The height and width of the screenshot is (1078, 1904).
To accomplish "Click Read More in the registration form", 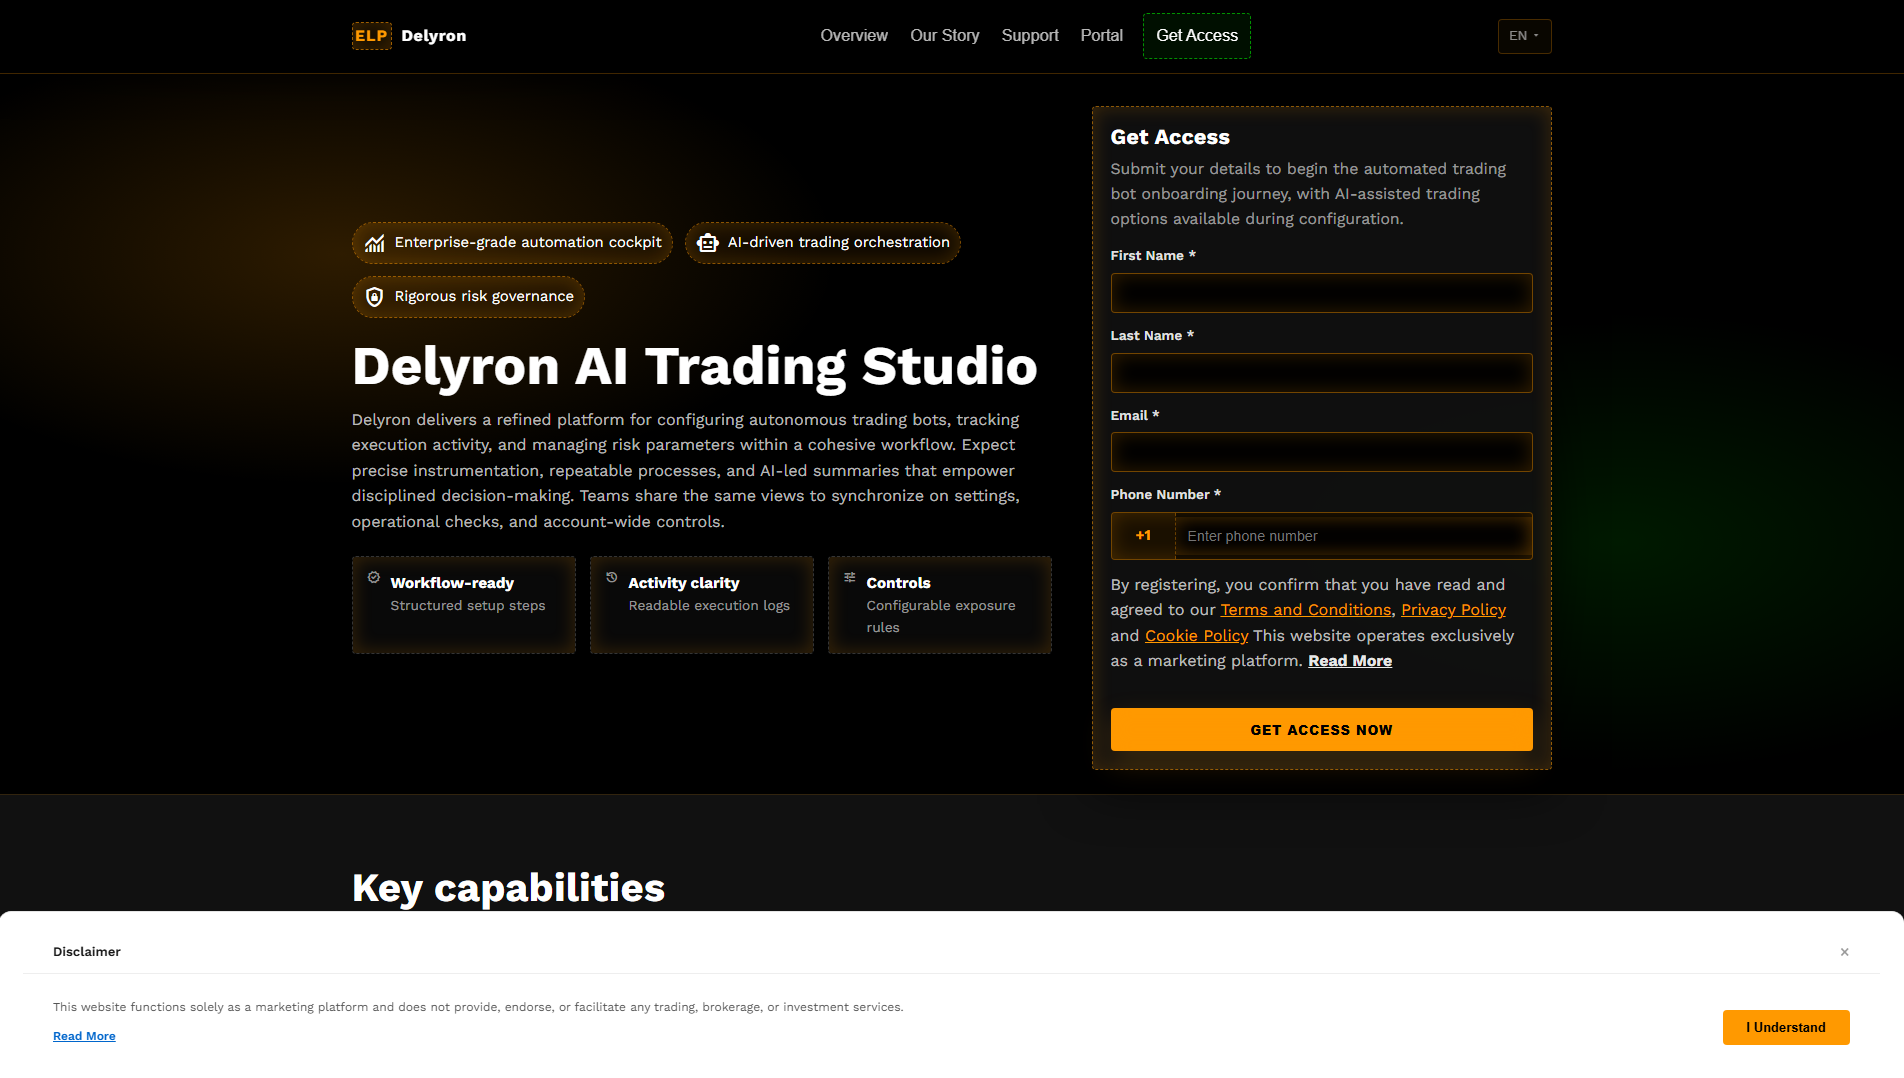I will (x=1350, y=661).
